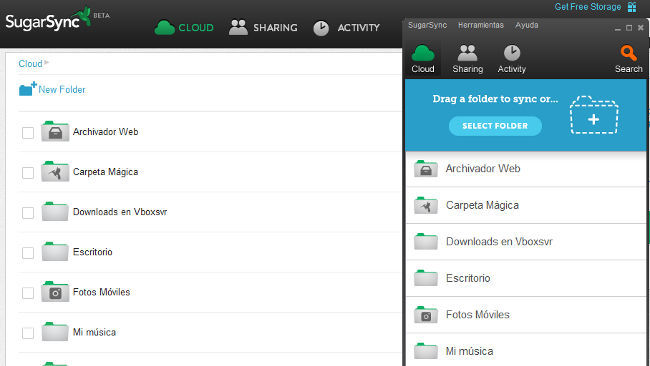Check the Archivador Web checkbox
Image resolution: width=650 pixels, height=366 pixels.
click(x=28, y=133)
